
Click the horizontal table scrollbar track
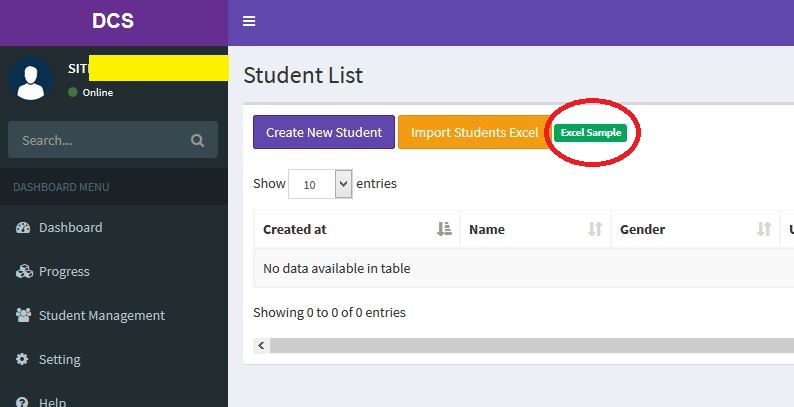point(530,346)
